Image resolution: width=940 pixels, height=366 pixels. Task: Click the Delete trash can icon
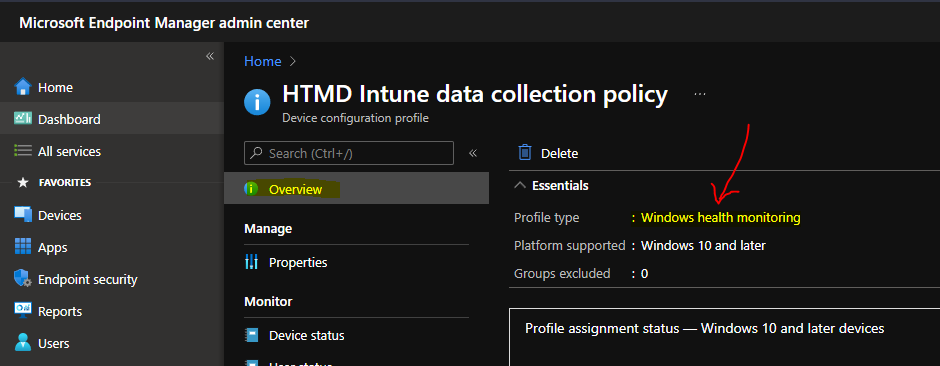525,152
